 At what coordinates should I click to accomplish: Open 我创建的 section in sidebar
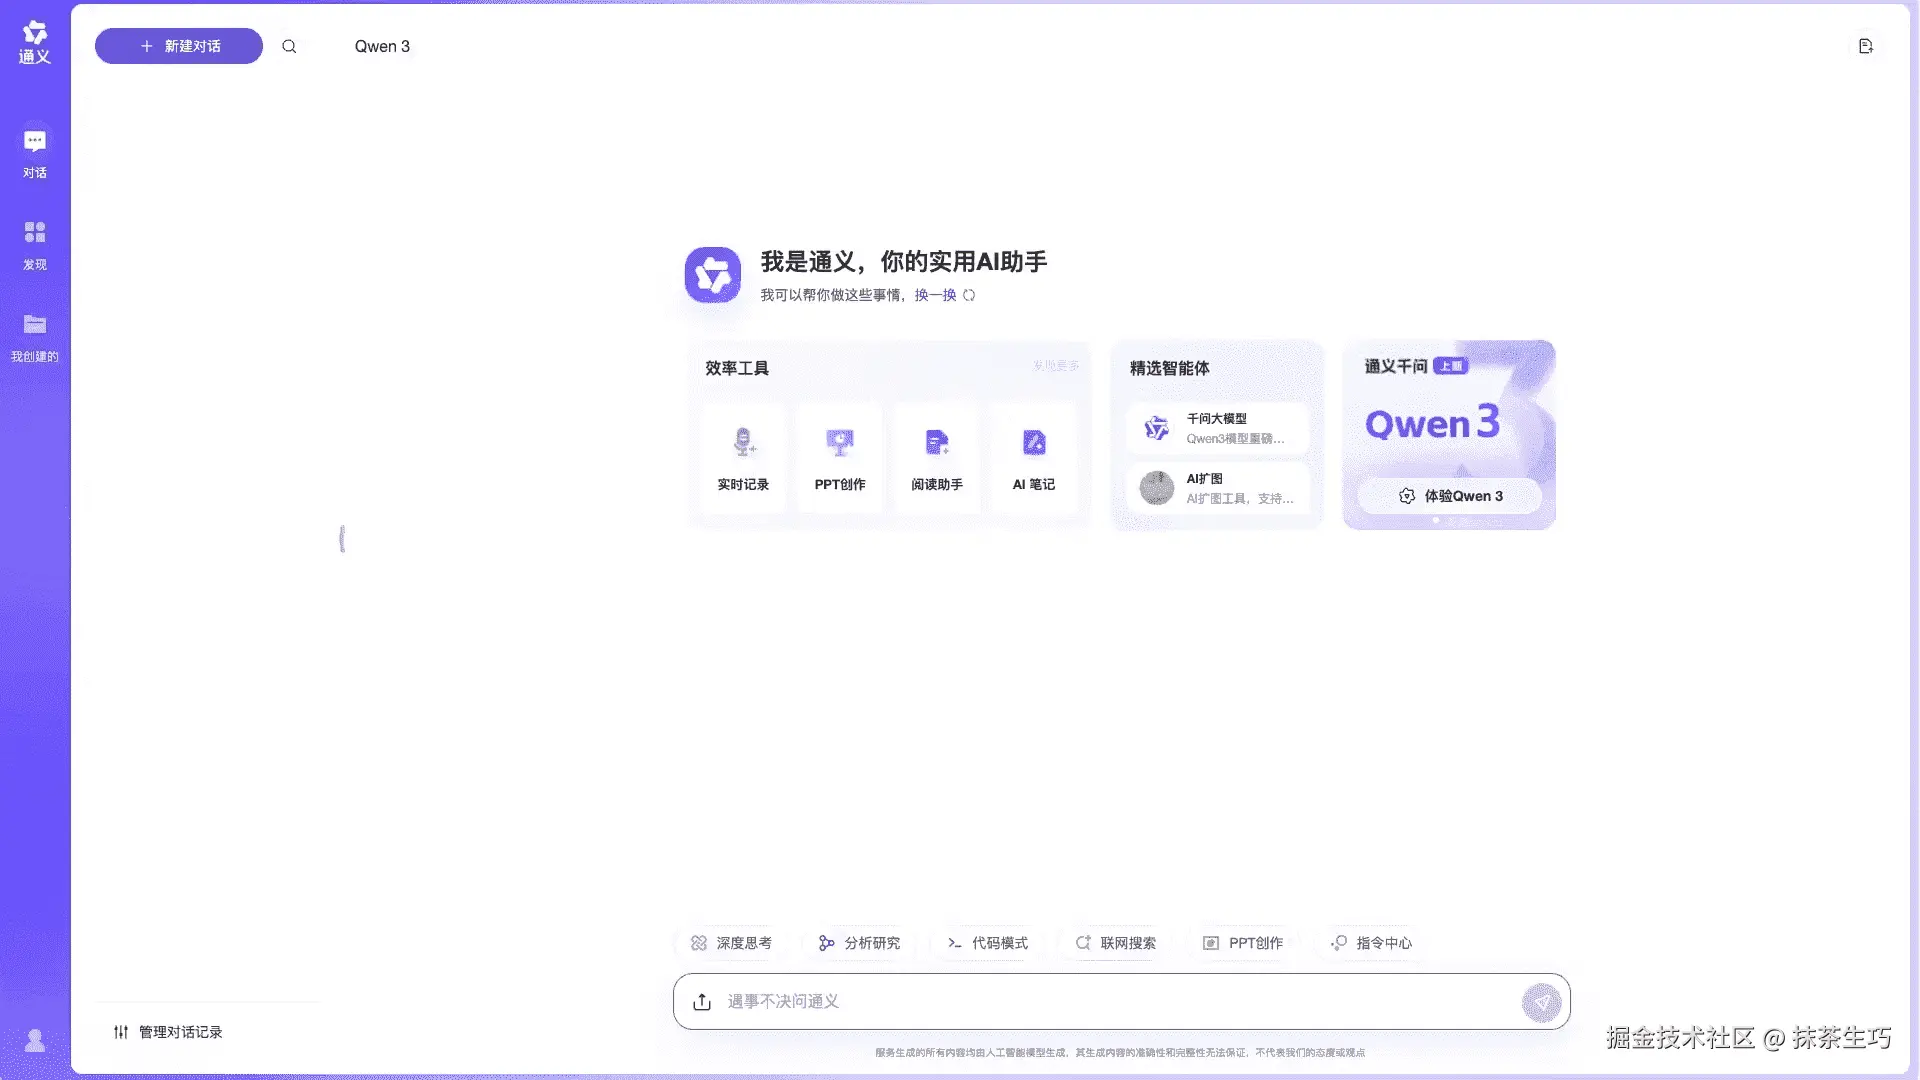35,336
